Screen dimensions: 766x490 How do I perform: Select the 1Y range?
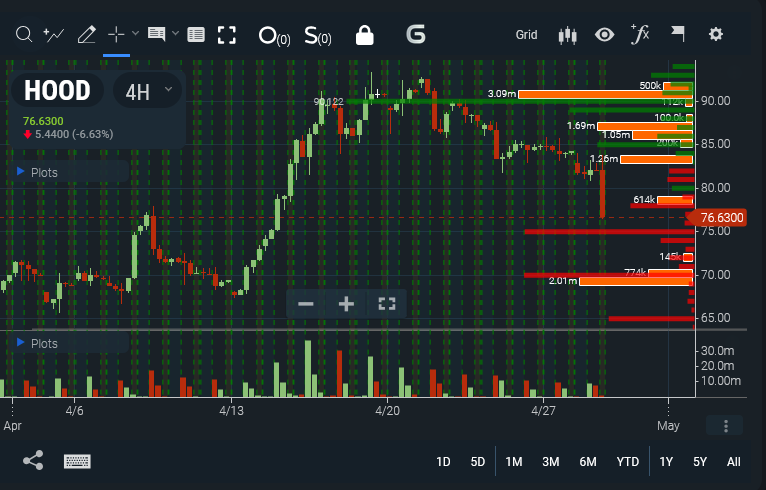(666, 462)
